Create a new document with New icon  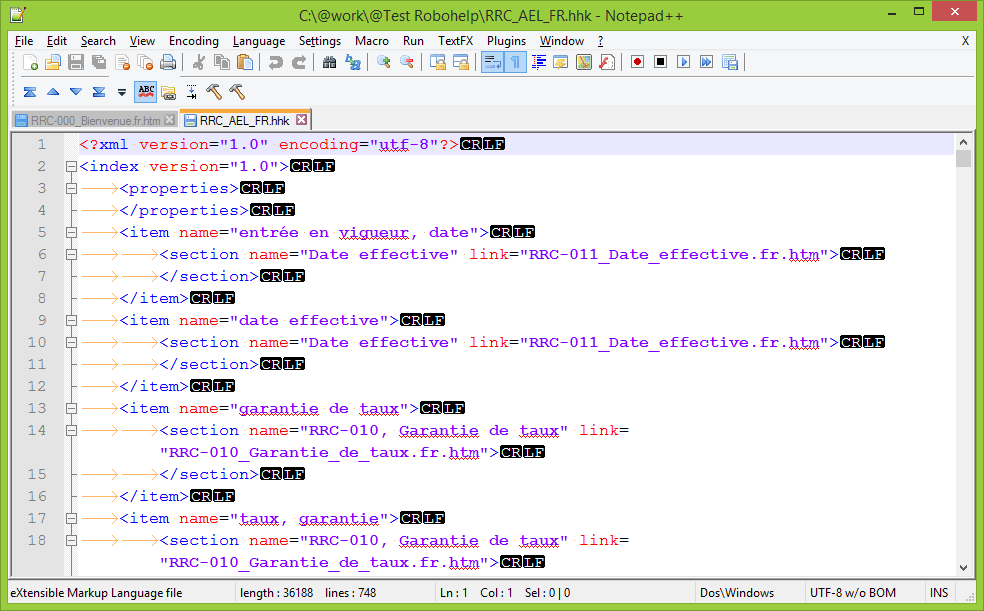[30, 62]
